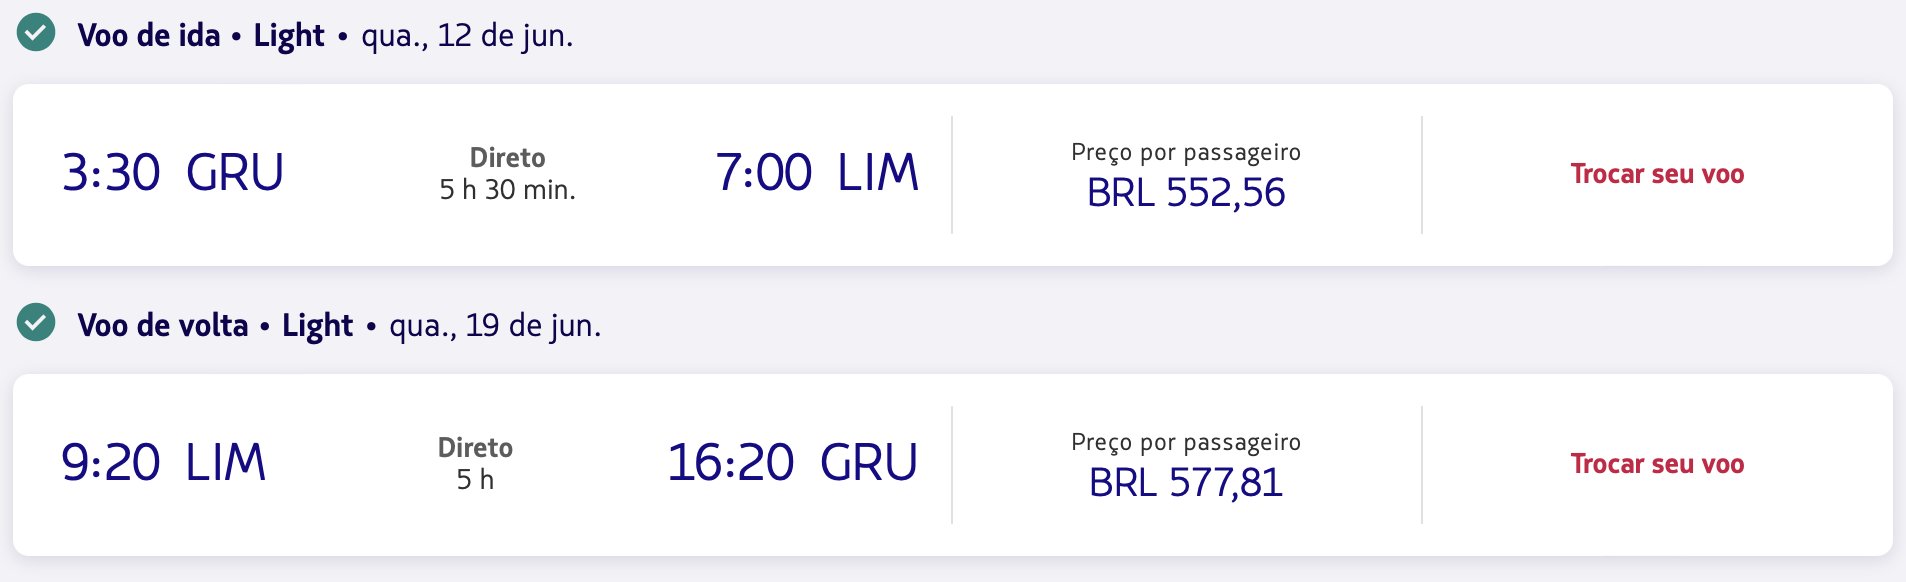Image resolution: width=1906 pixels, height=582 pixels.
Task: Click Light fare label on return header
Action: click(x=318, y=326)
